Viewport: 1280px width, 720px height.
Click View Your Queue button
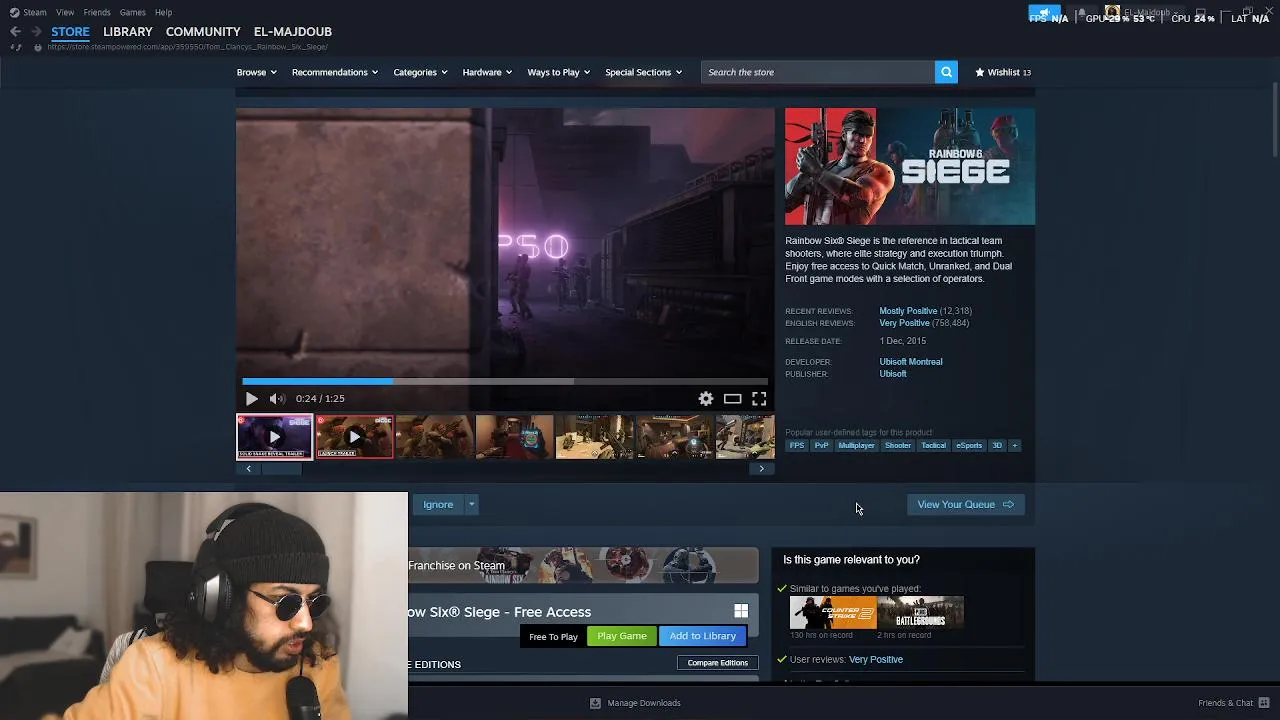(965, 505)
